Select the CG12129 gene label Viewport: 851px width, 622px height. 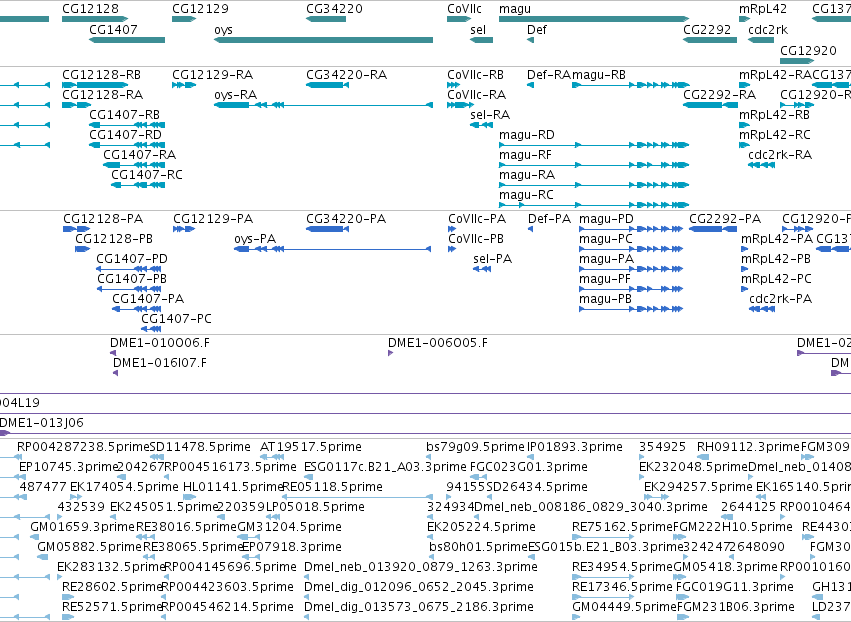click(x=200, y=9)
